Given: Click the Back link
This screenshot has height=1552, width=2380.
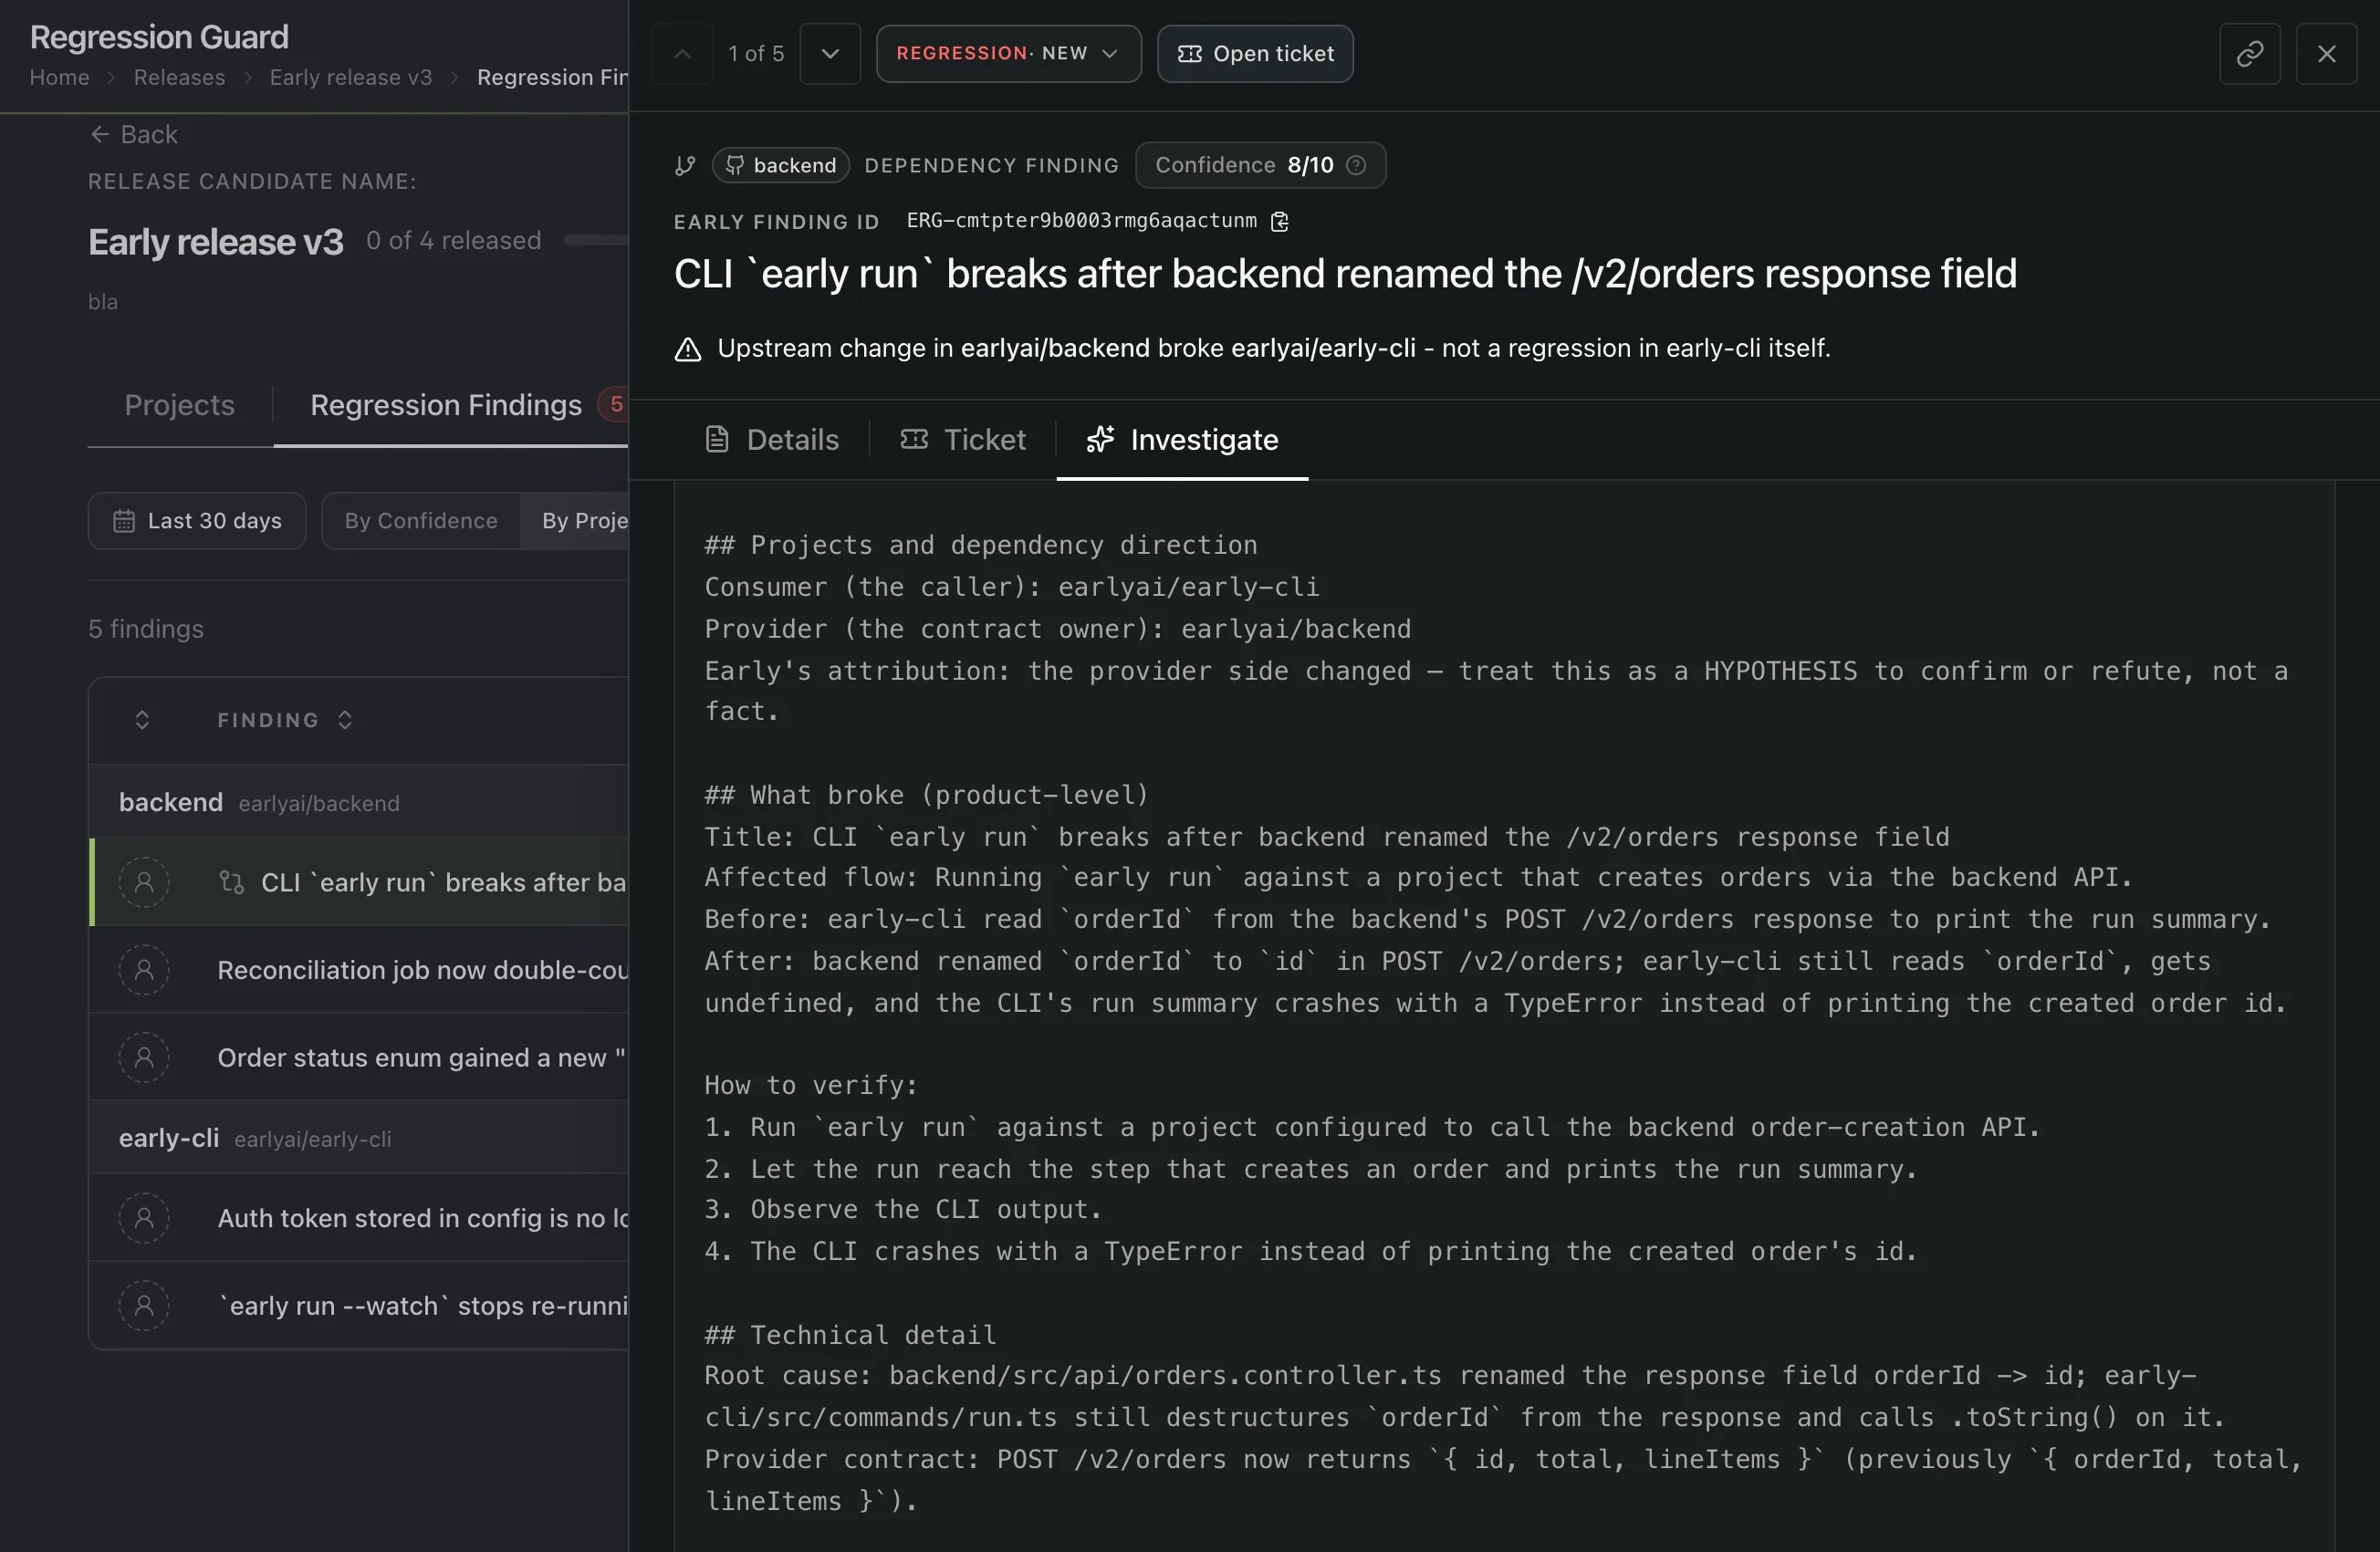Looking at the screenshot, I should [133, 134].
